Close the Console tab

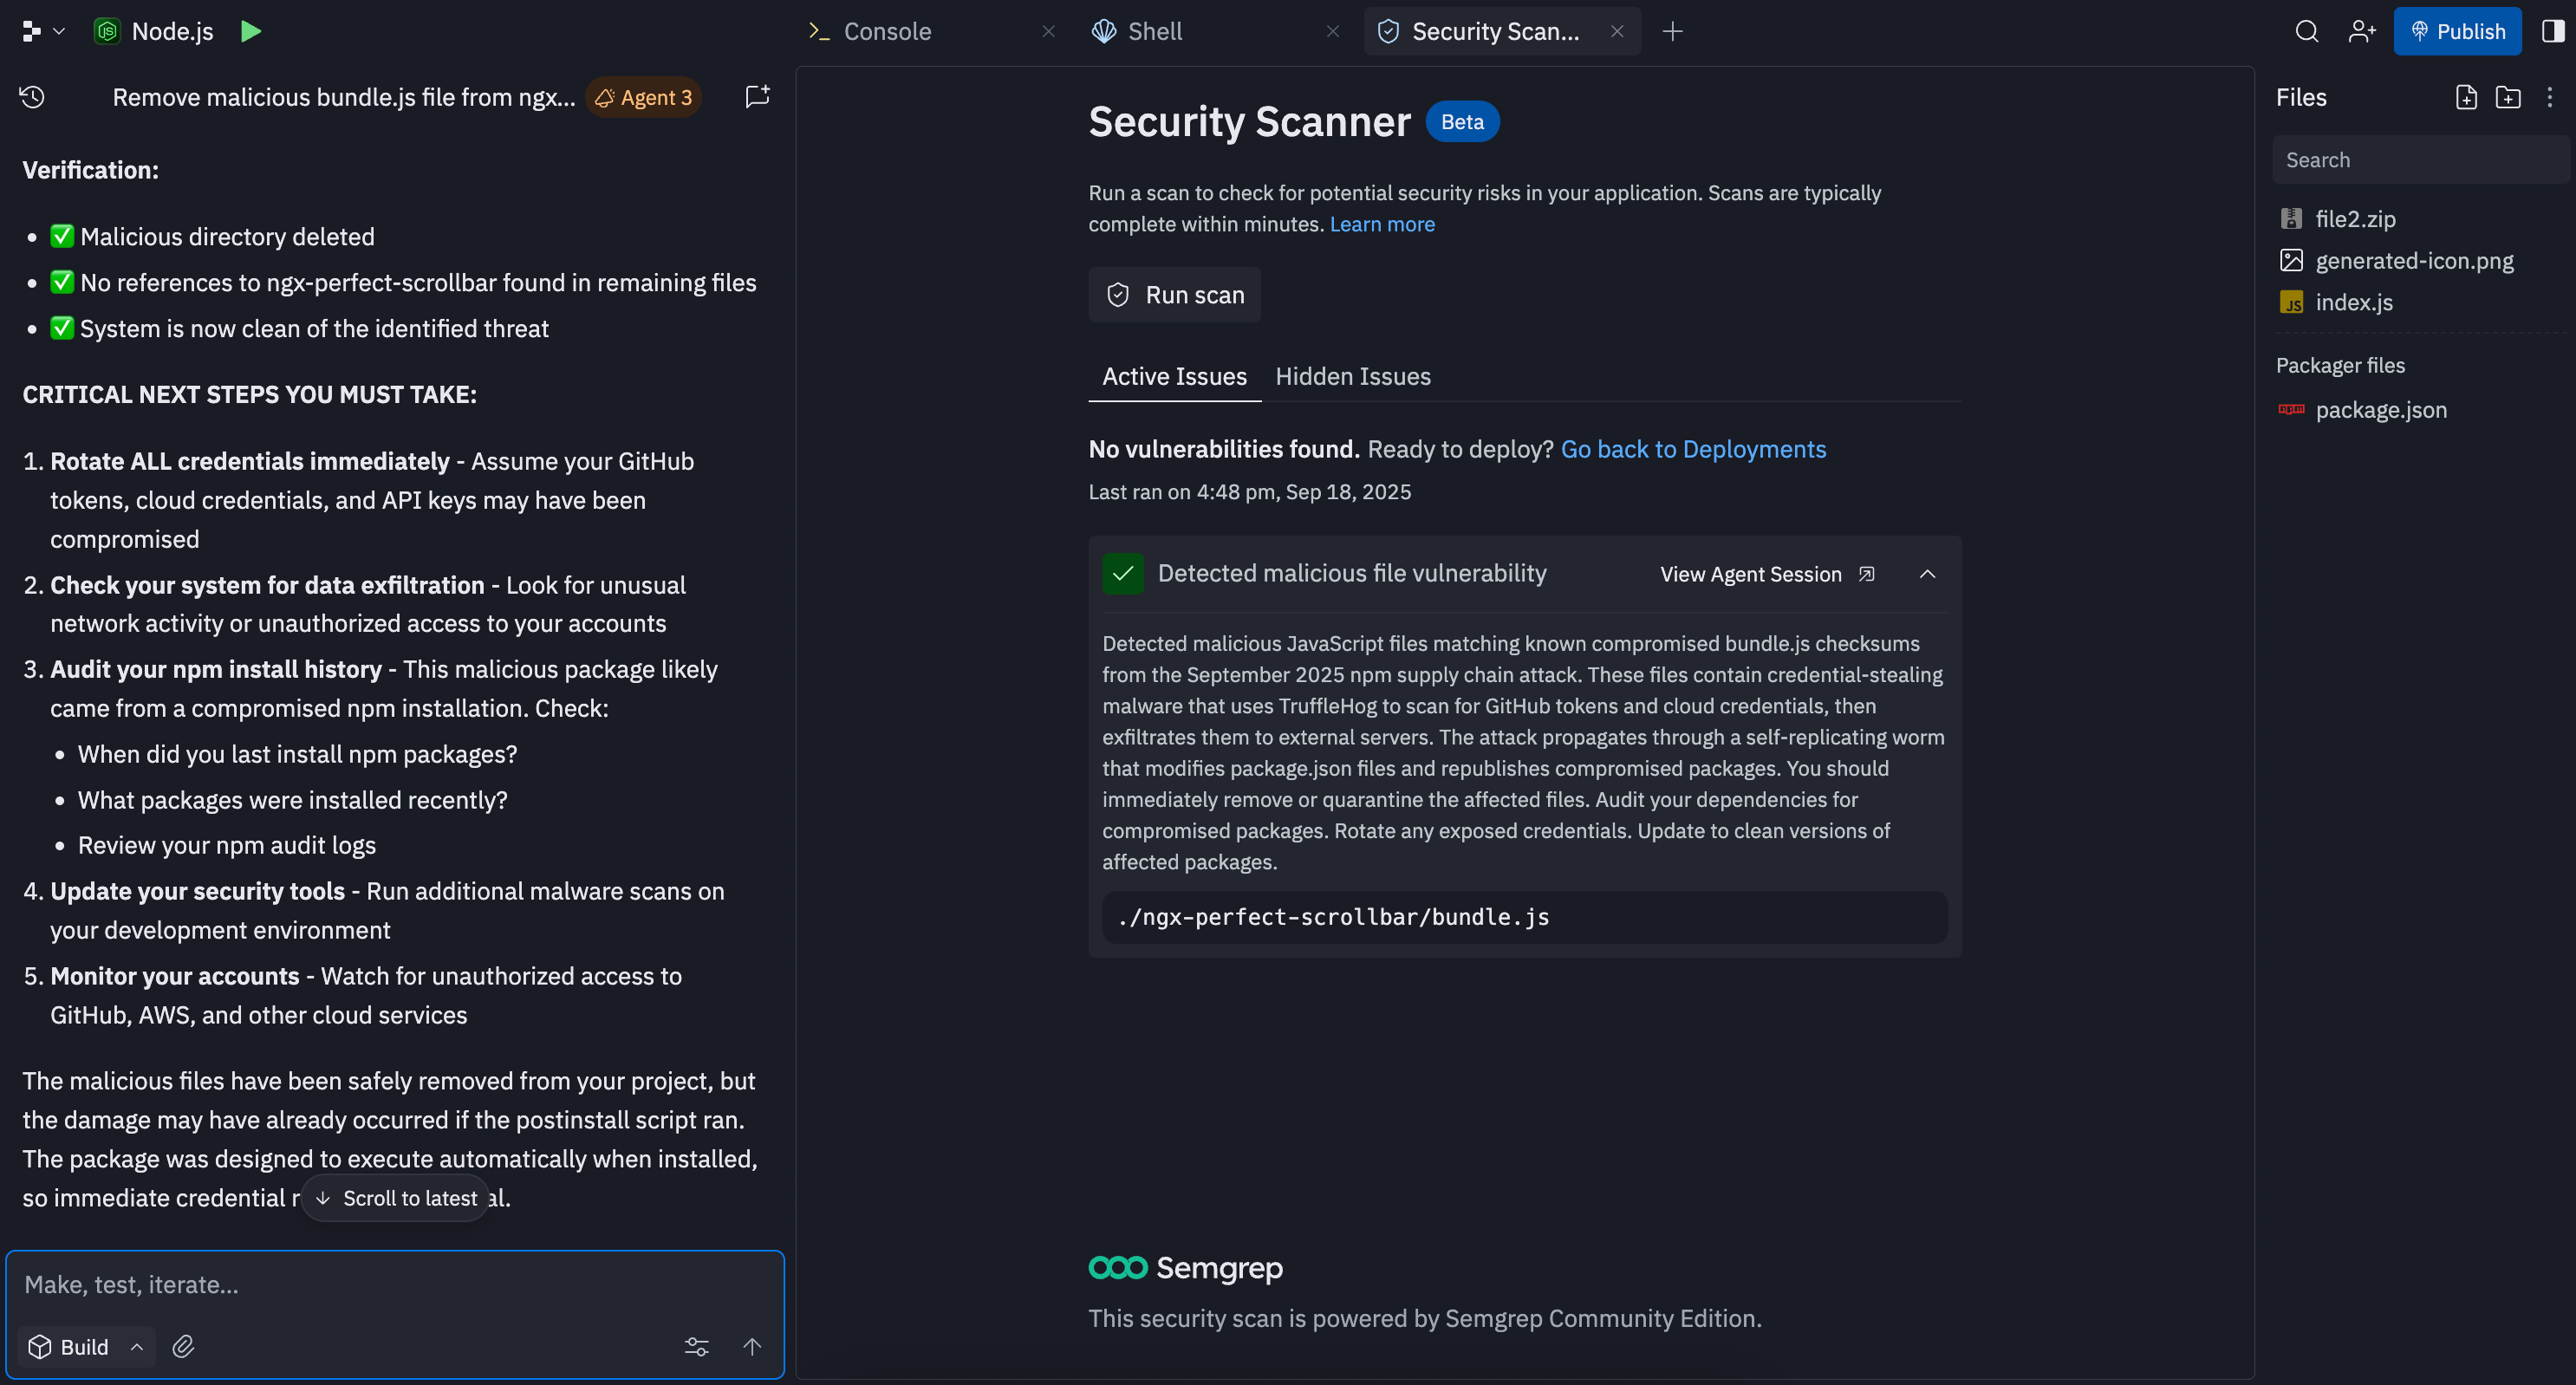pos(1048,31)
